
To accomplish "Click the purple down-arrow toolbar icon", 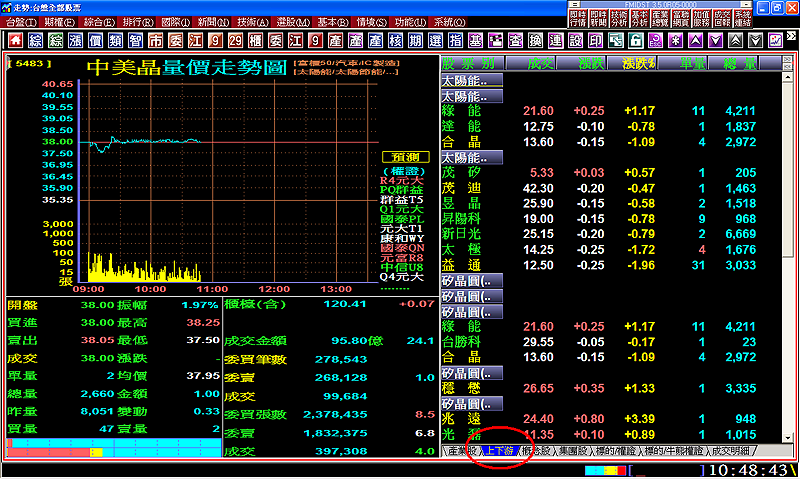I will coord(715,40).
